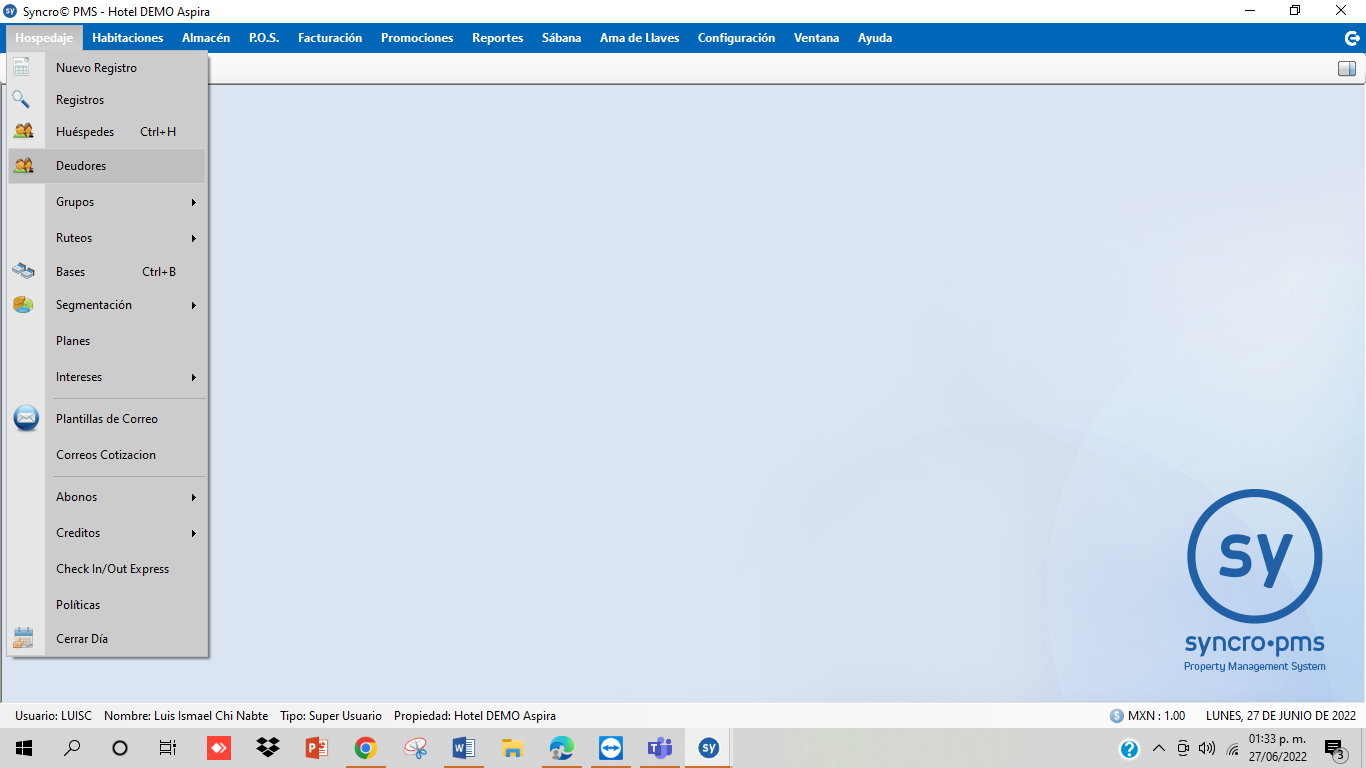
Task: Open the Ventana menu
Action: [x=817, y=38]
